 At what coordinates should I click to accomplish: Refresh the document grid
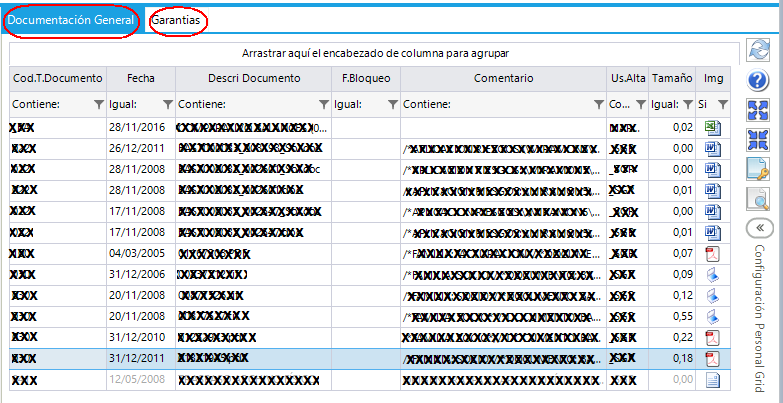(x=757, y=50)
